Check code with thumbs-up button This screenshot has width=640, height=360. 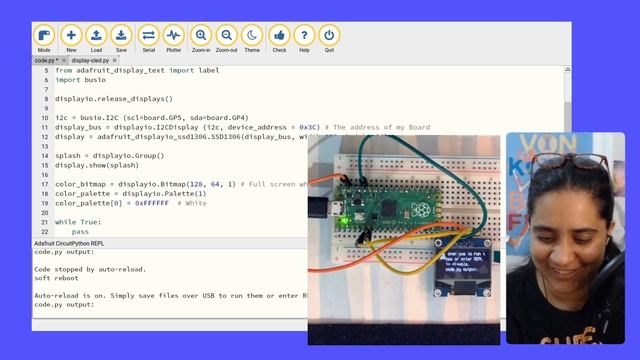coord(279,39)
